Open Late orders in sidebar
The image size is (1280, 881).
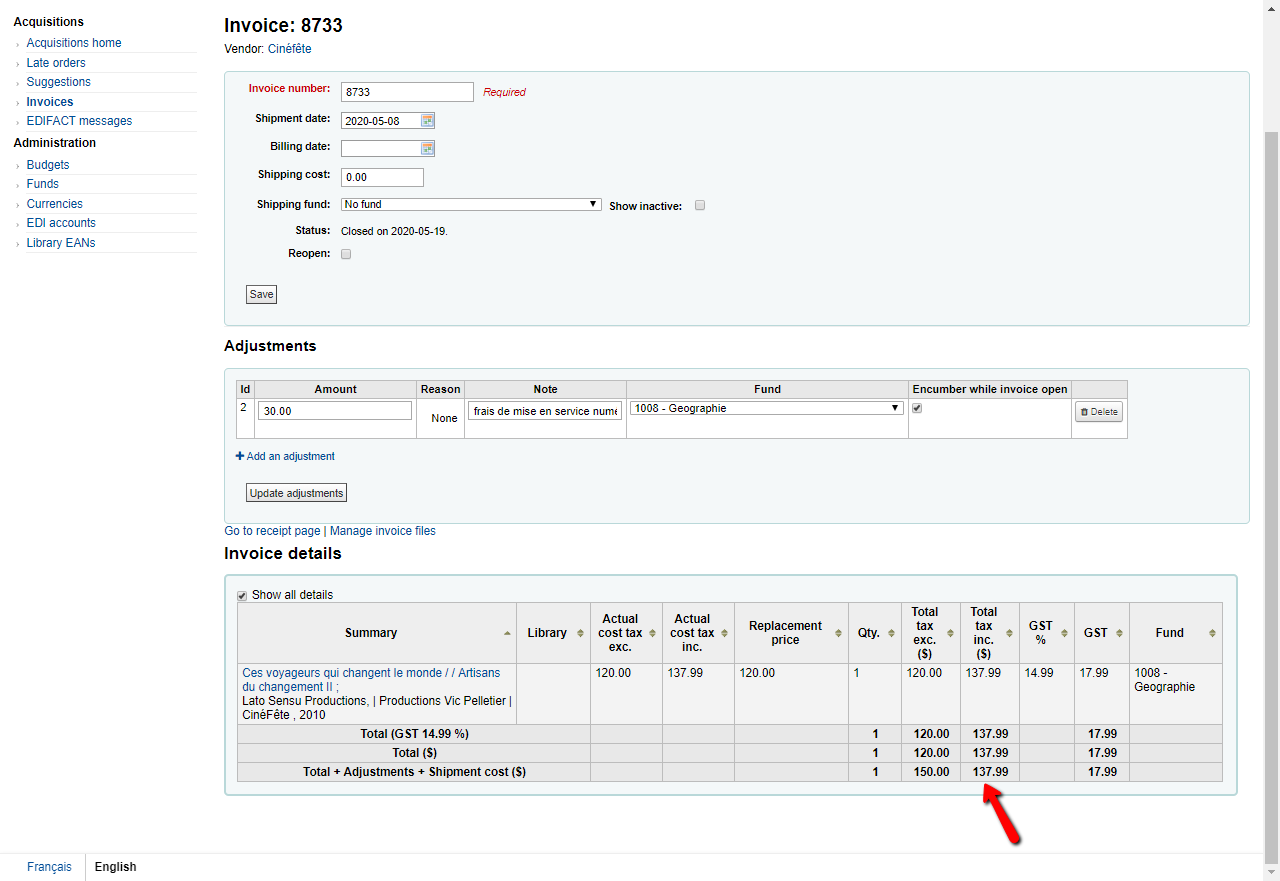[x=56, y=63]
